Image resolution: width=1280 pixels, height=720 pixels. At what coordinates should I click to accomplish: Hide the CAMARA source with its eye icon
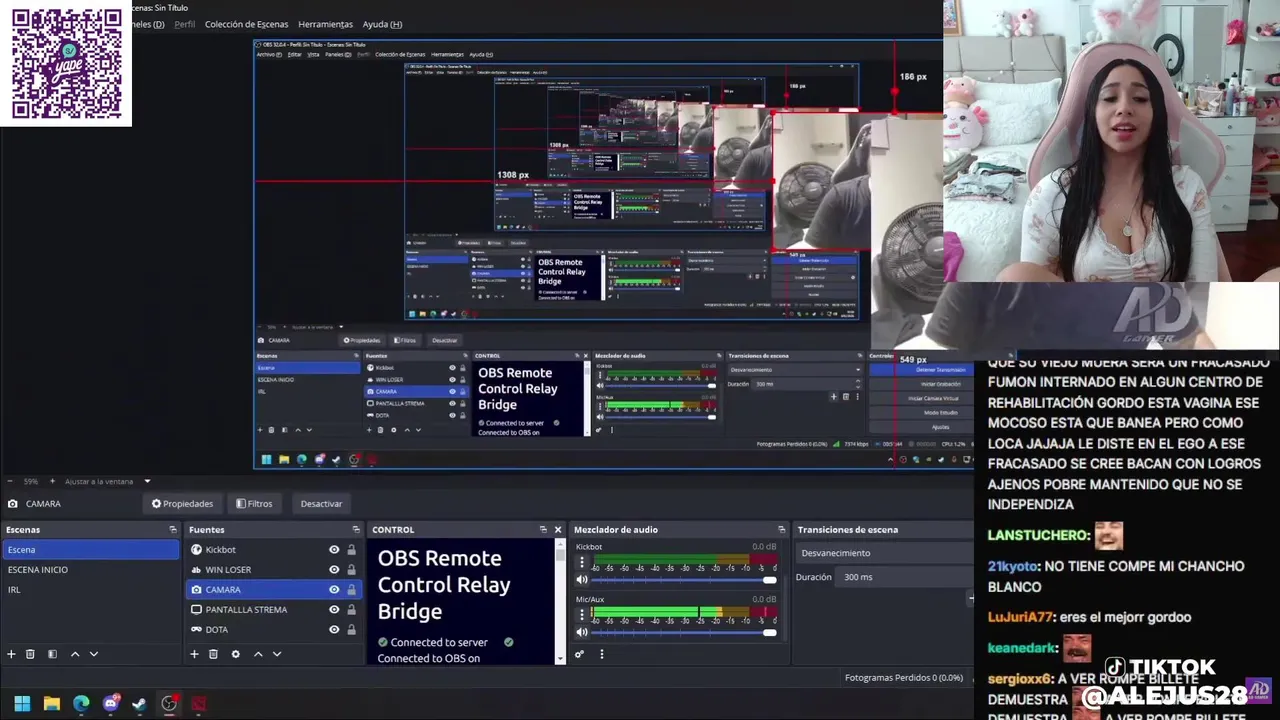tap(334, 590)
